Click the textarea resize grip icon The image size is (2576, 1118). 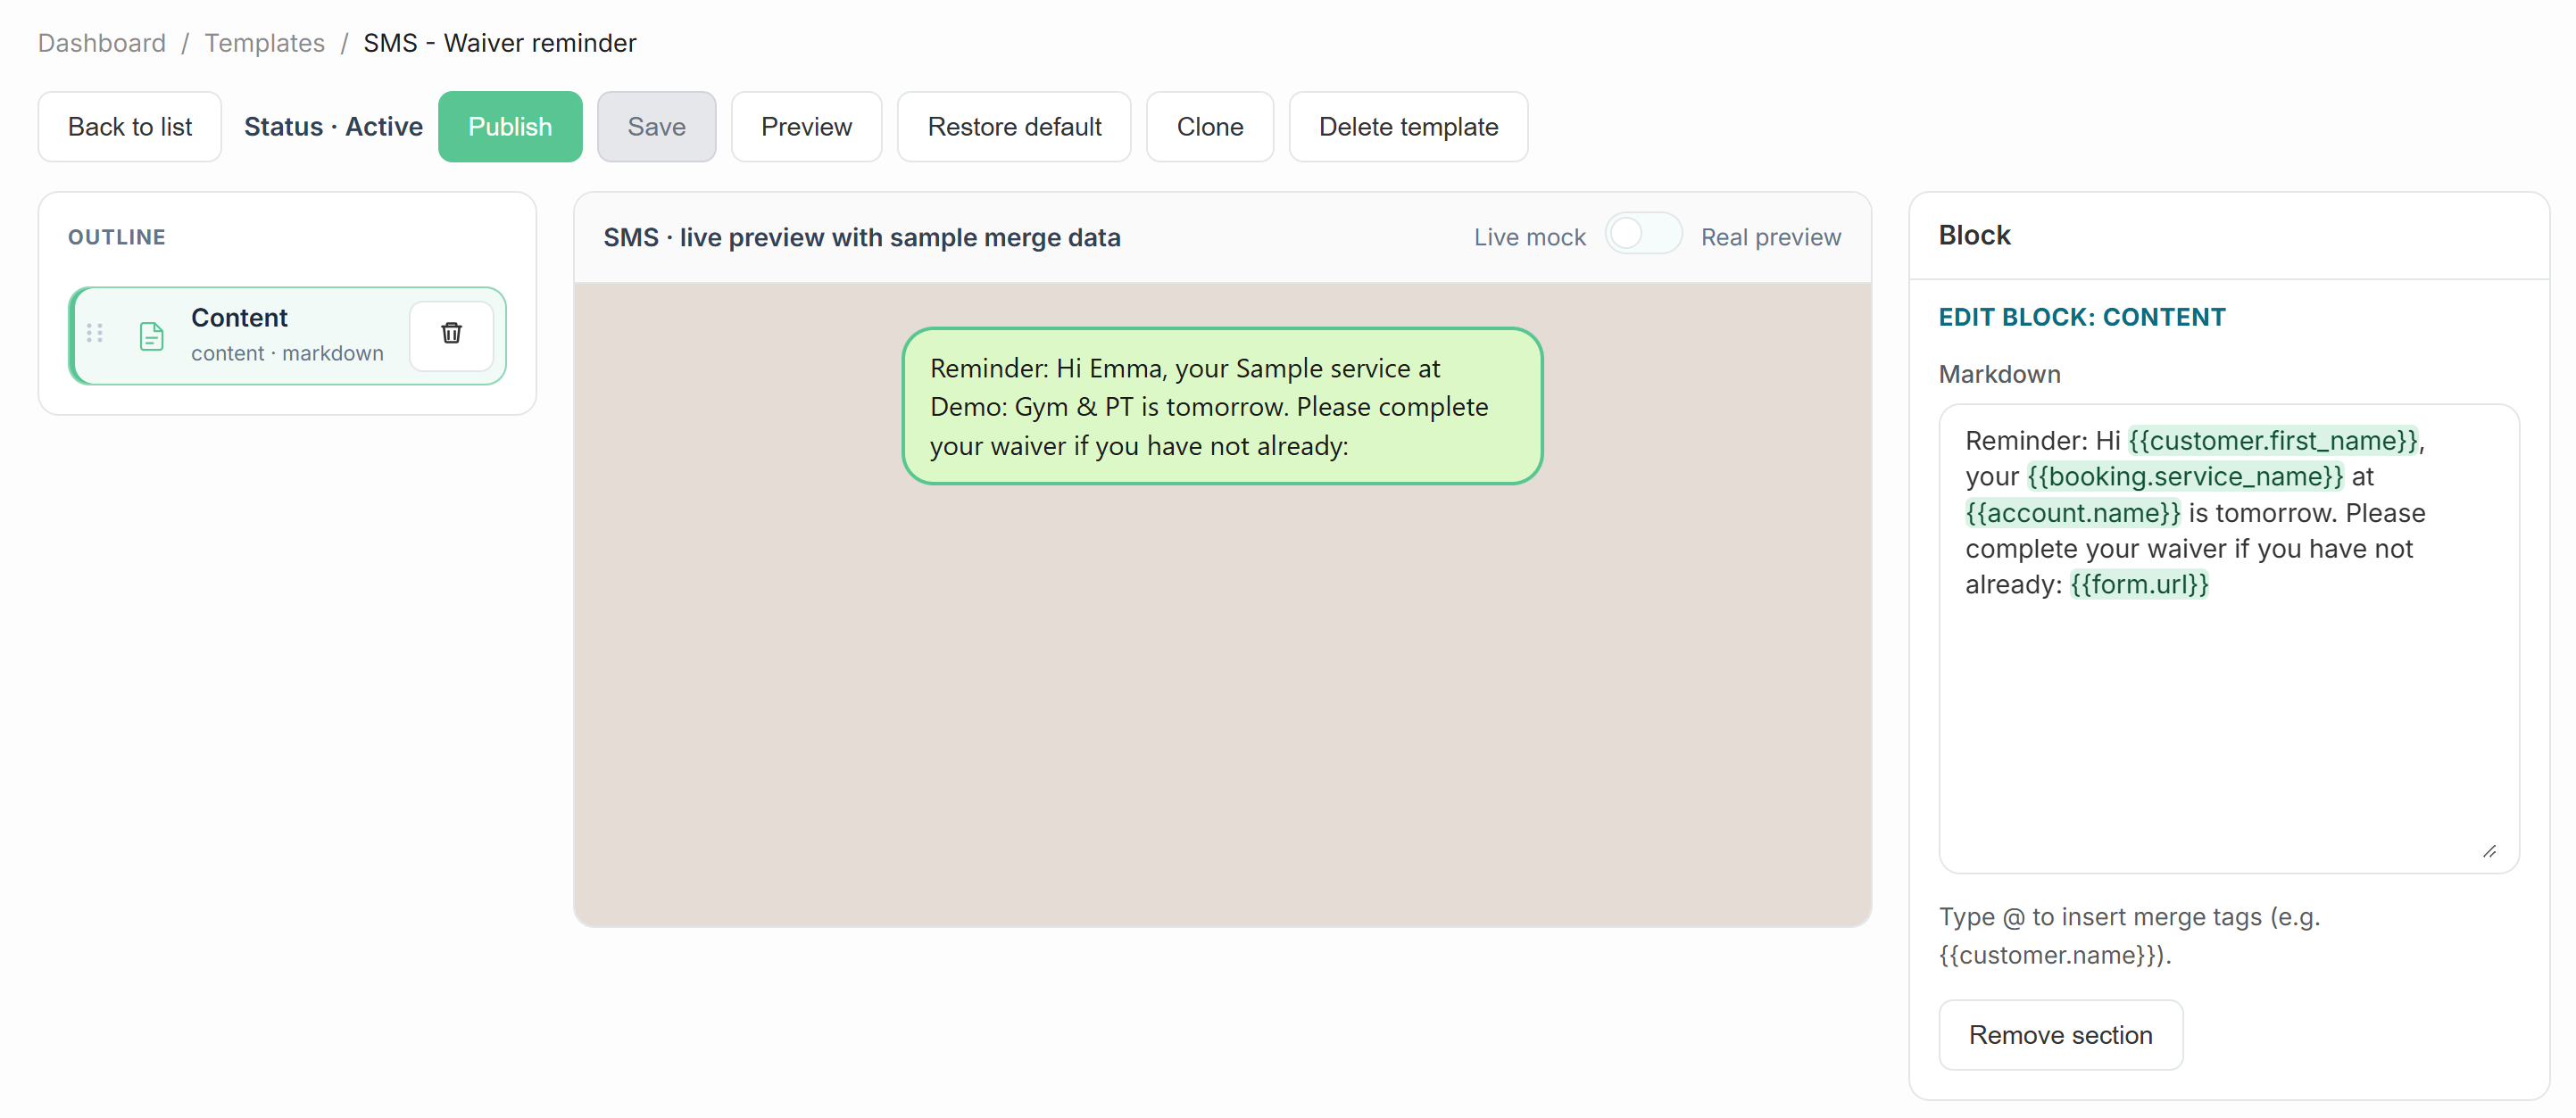coord(2489,851)
